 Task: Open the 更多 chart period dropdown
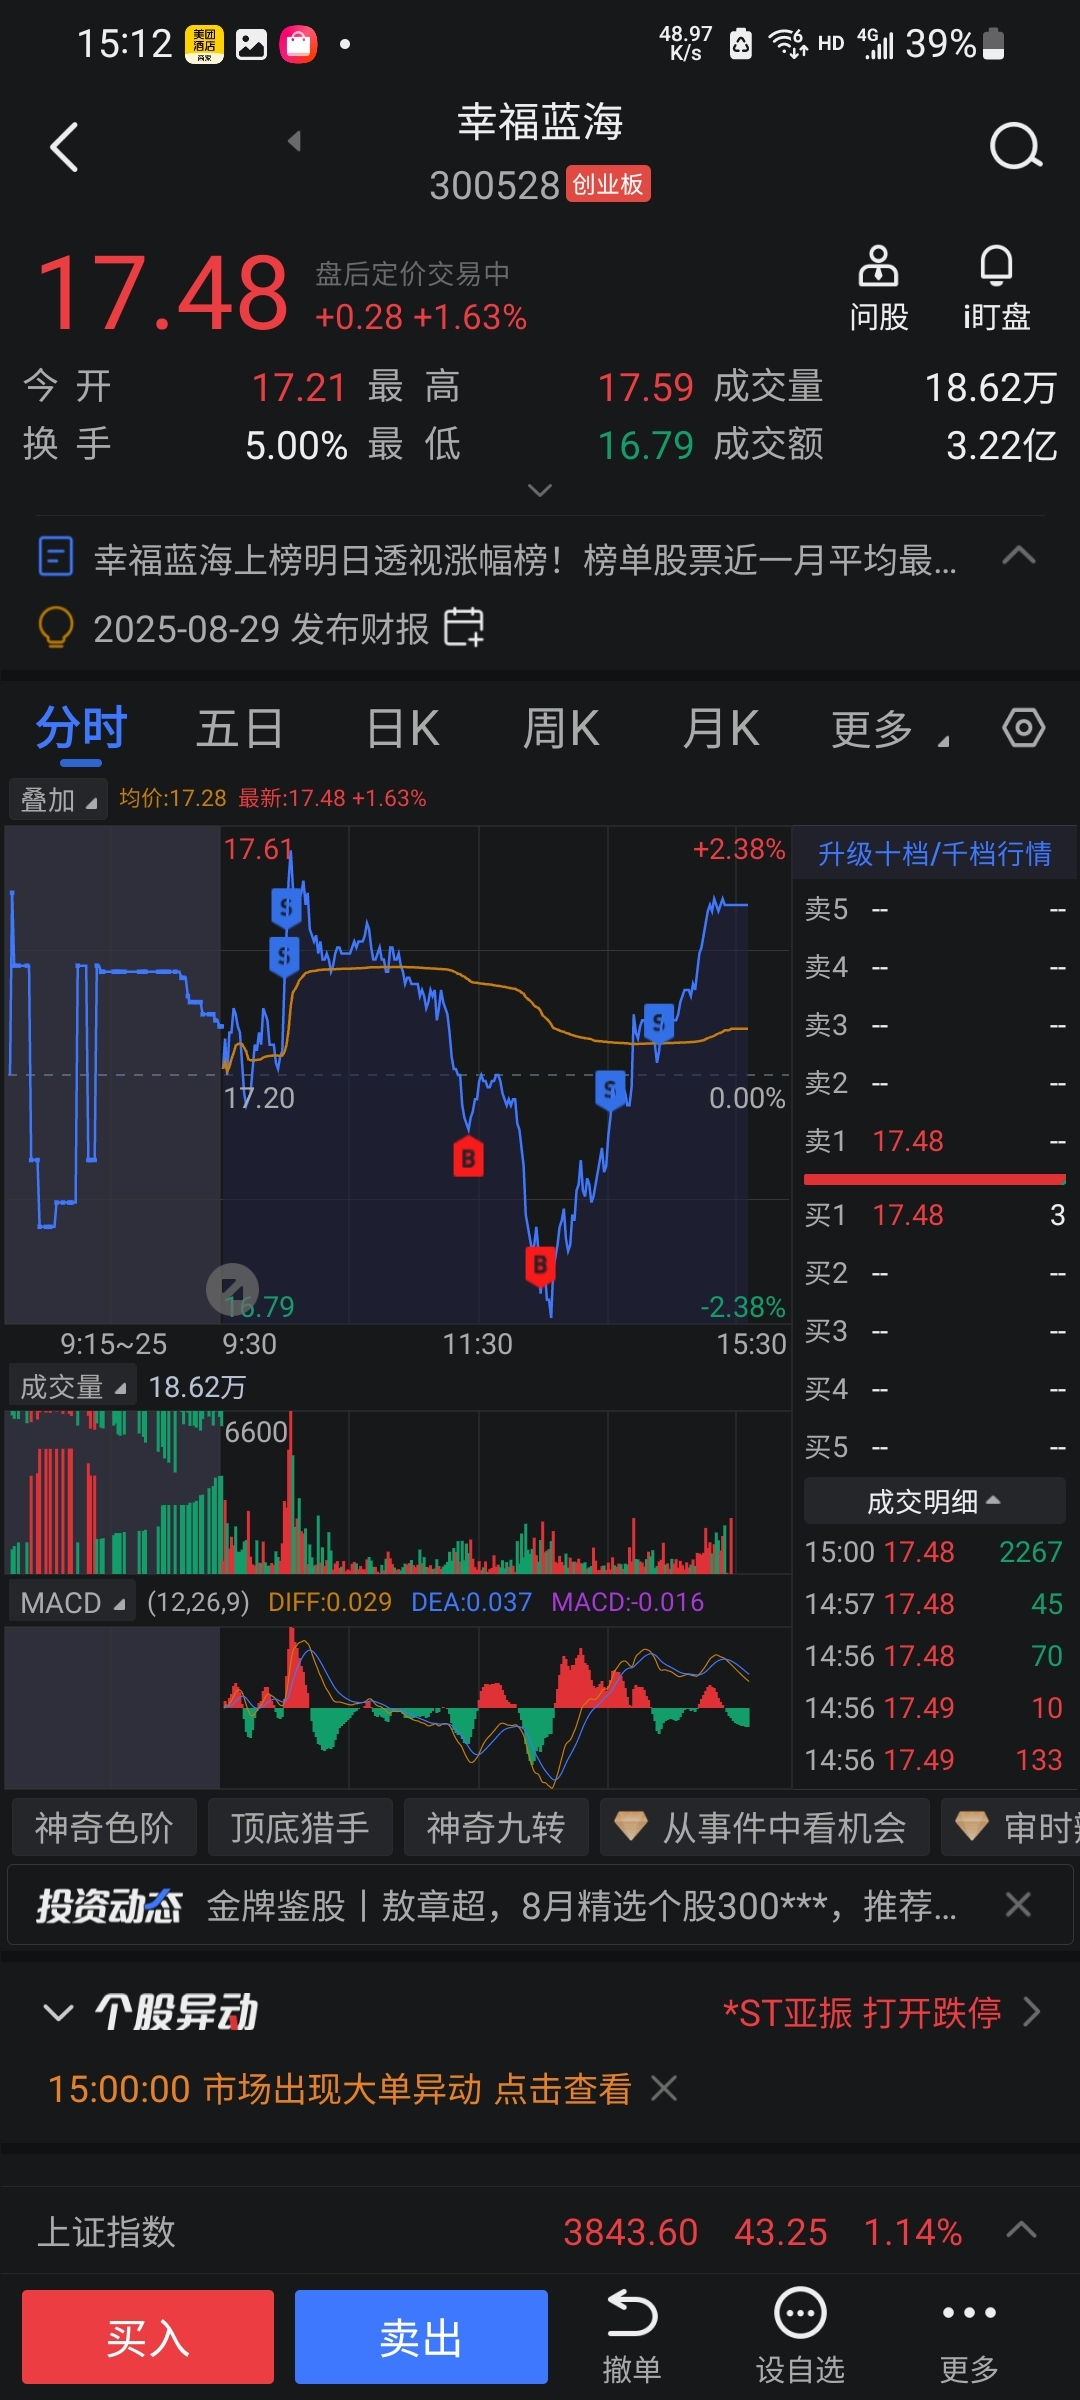tap(890, 729)
